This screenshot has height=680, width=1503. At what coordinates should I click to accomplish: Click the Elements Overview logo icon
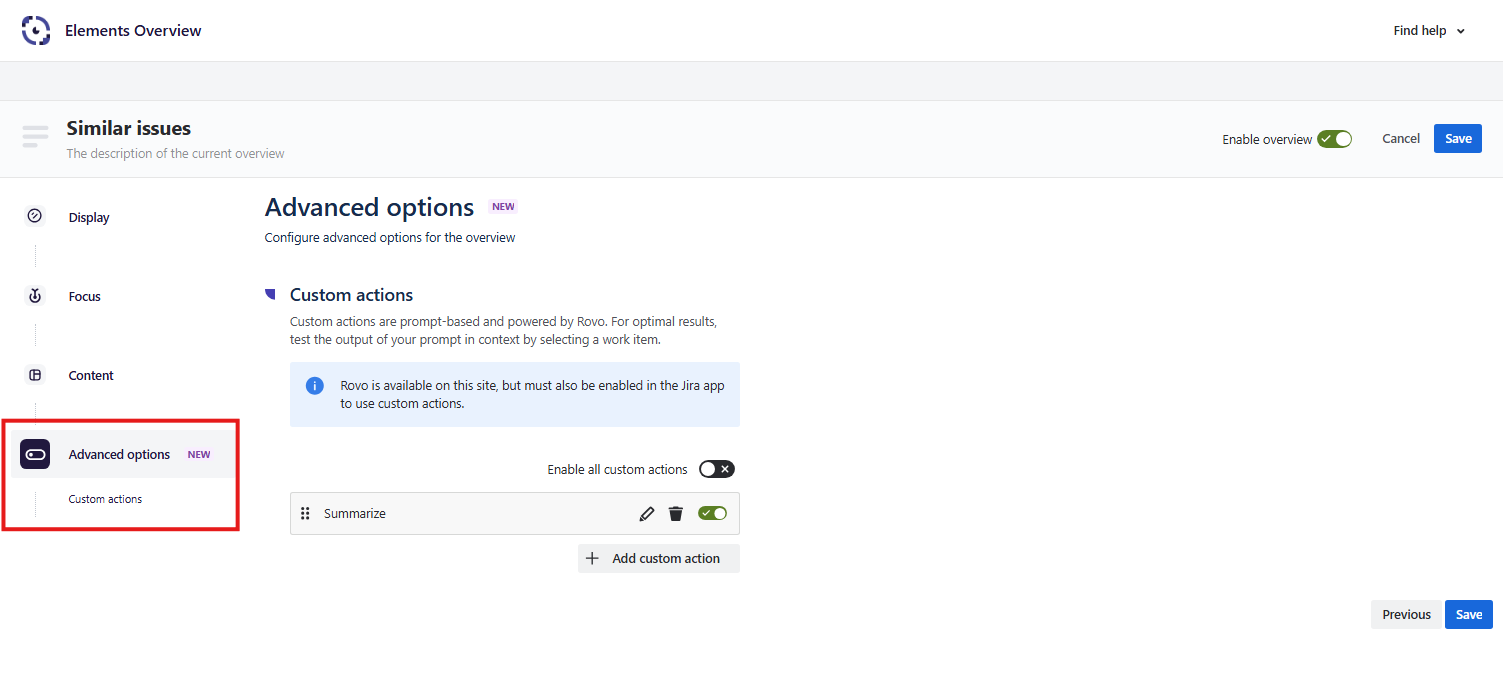coord(36,31)
